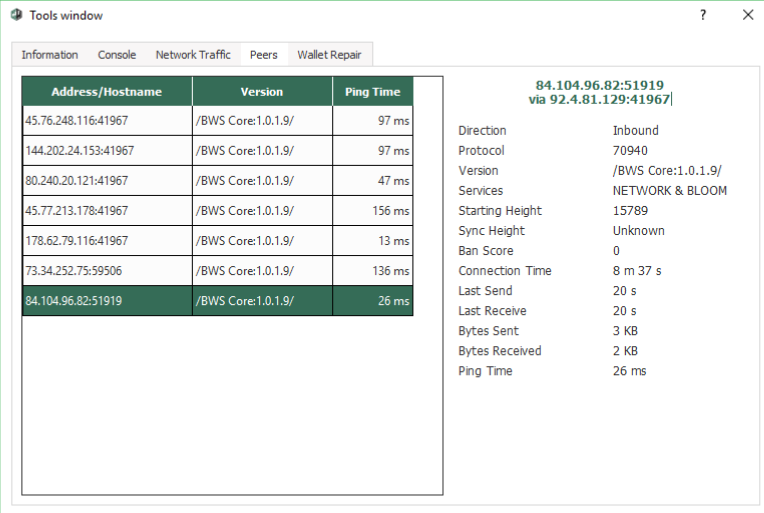Click the Last Receive label
This screenshot has height=513, width=764.
click(x=492, y=311)
